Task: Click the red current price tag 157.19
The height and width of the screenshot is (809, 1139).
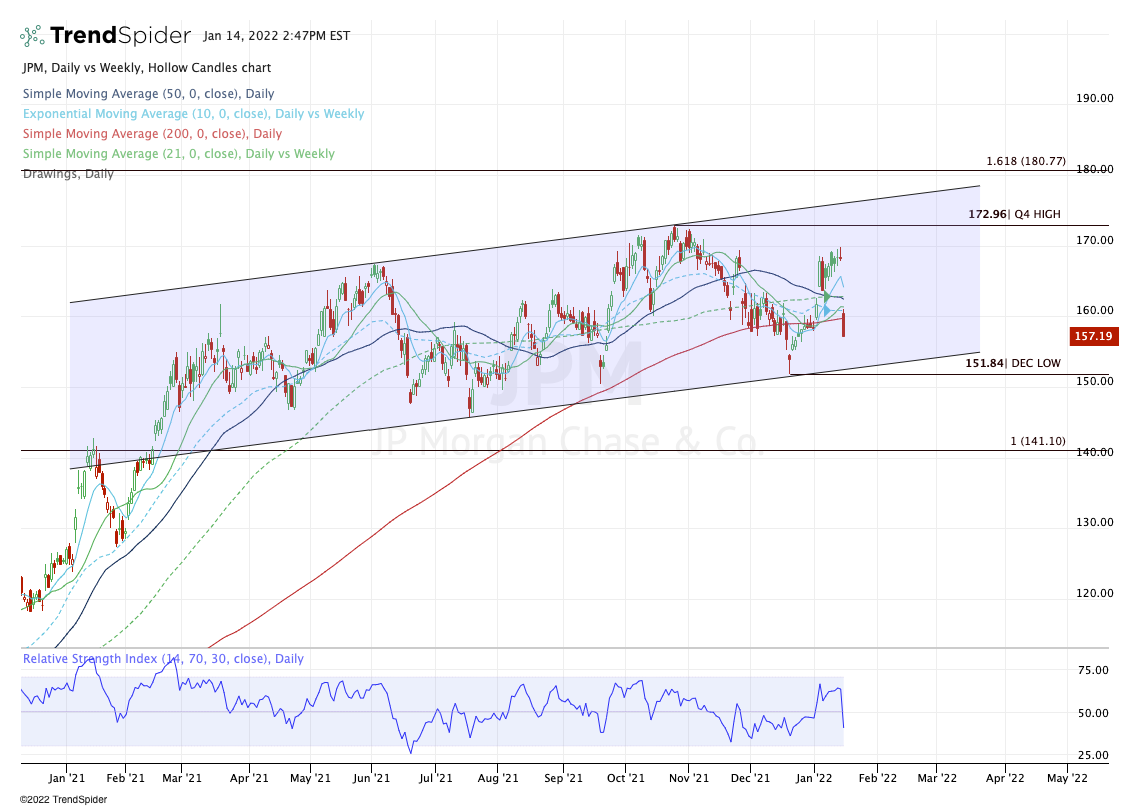Action: click(x=1094, y=336)
